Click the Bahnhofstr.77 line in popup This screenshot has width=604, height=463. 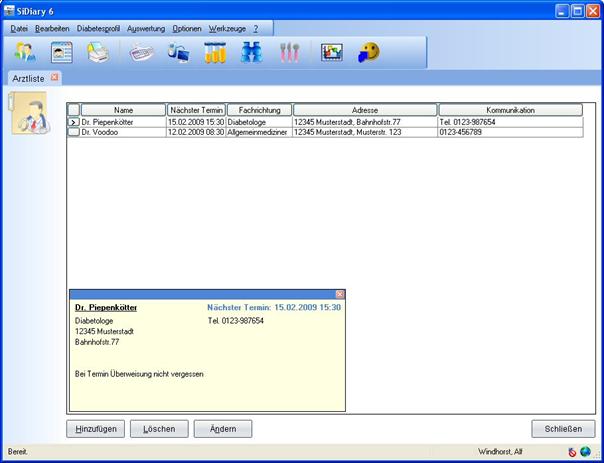click(x=97, y=342)
